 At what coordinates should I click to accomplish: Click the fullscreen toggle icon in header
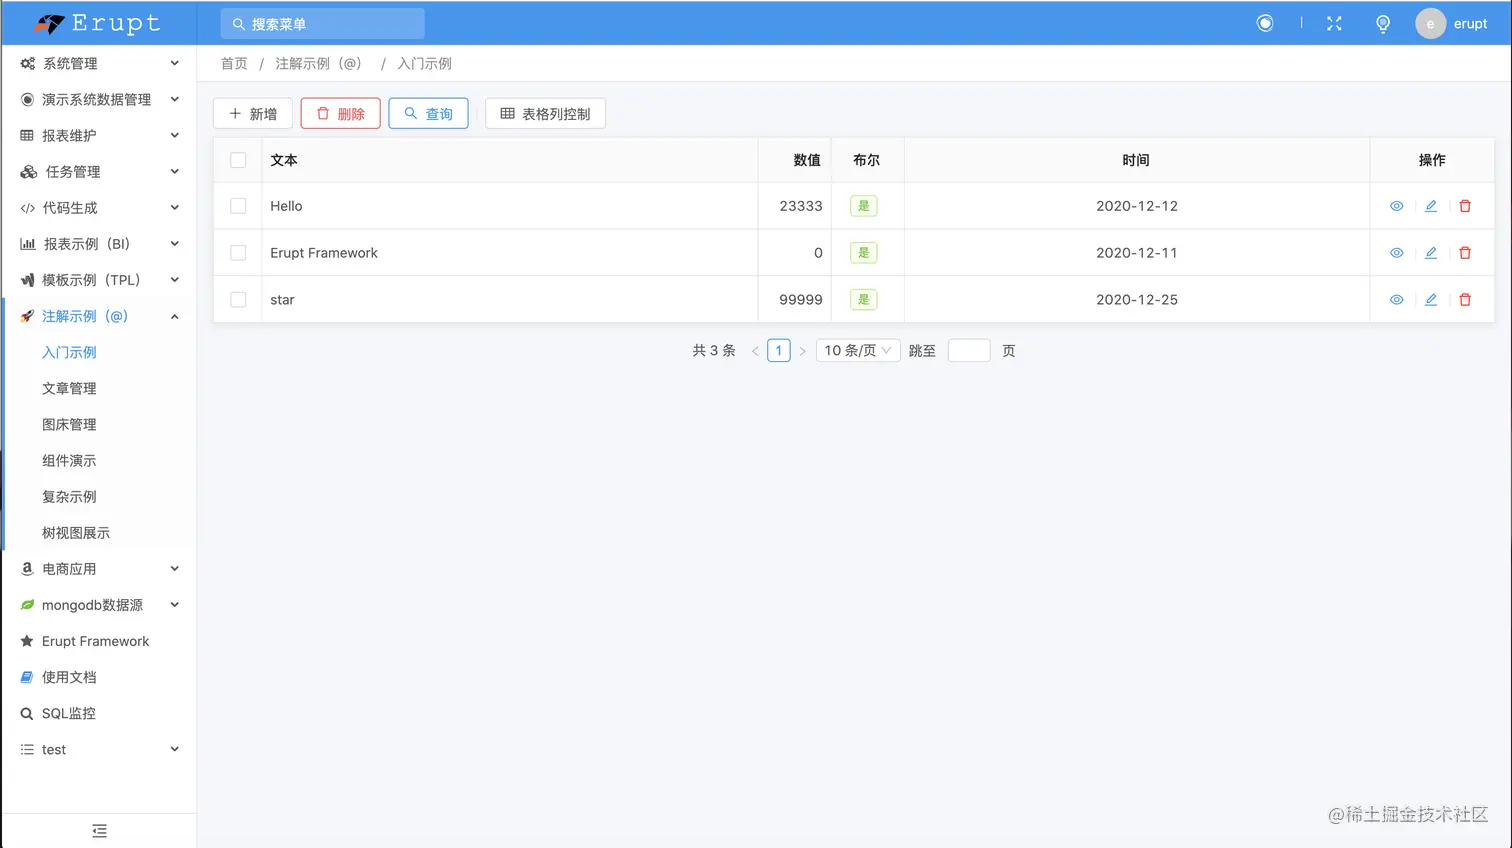1334,23
